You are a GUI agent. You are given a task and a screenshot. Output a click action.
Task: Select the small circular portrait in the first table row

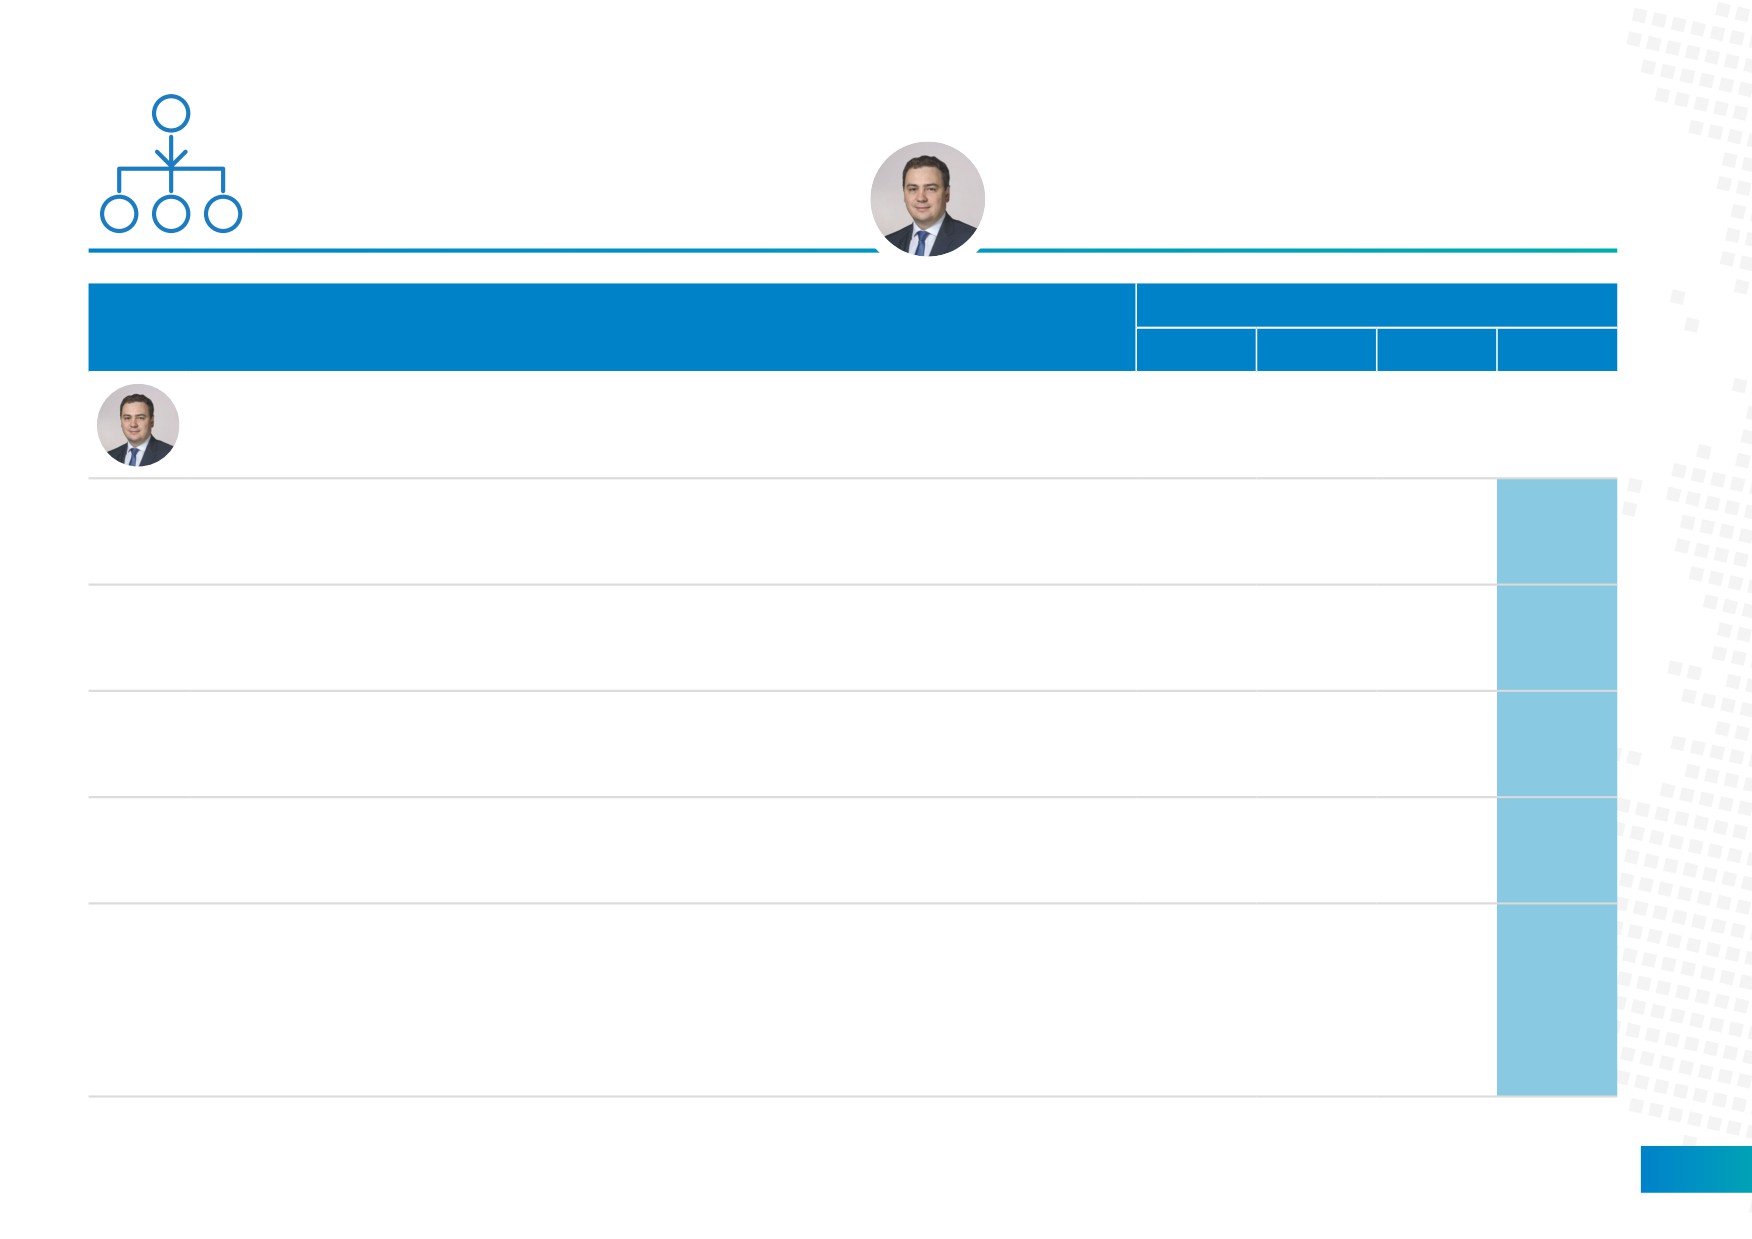pos(138,425)
